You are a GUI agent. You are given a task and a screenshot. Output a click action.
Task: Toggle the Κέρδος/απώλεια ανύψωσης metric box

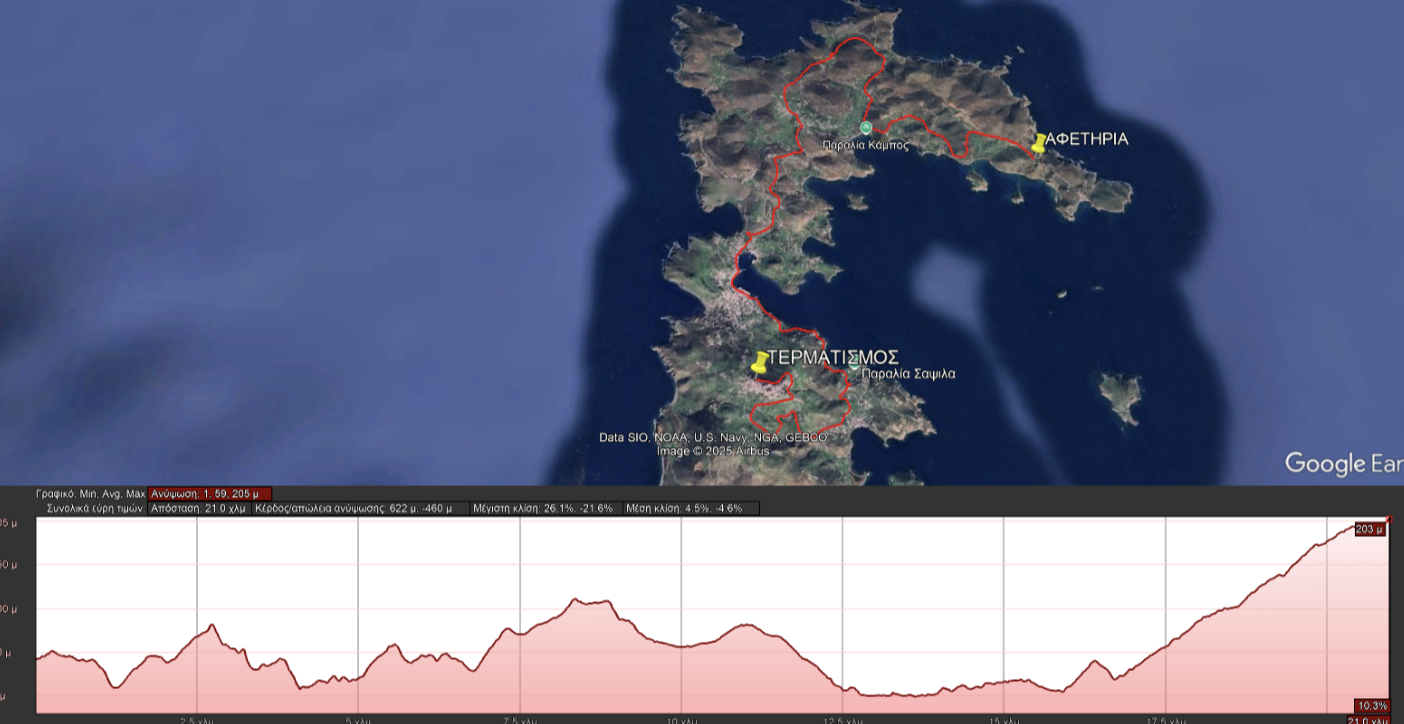point(359,508)
